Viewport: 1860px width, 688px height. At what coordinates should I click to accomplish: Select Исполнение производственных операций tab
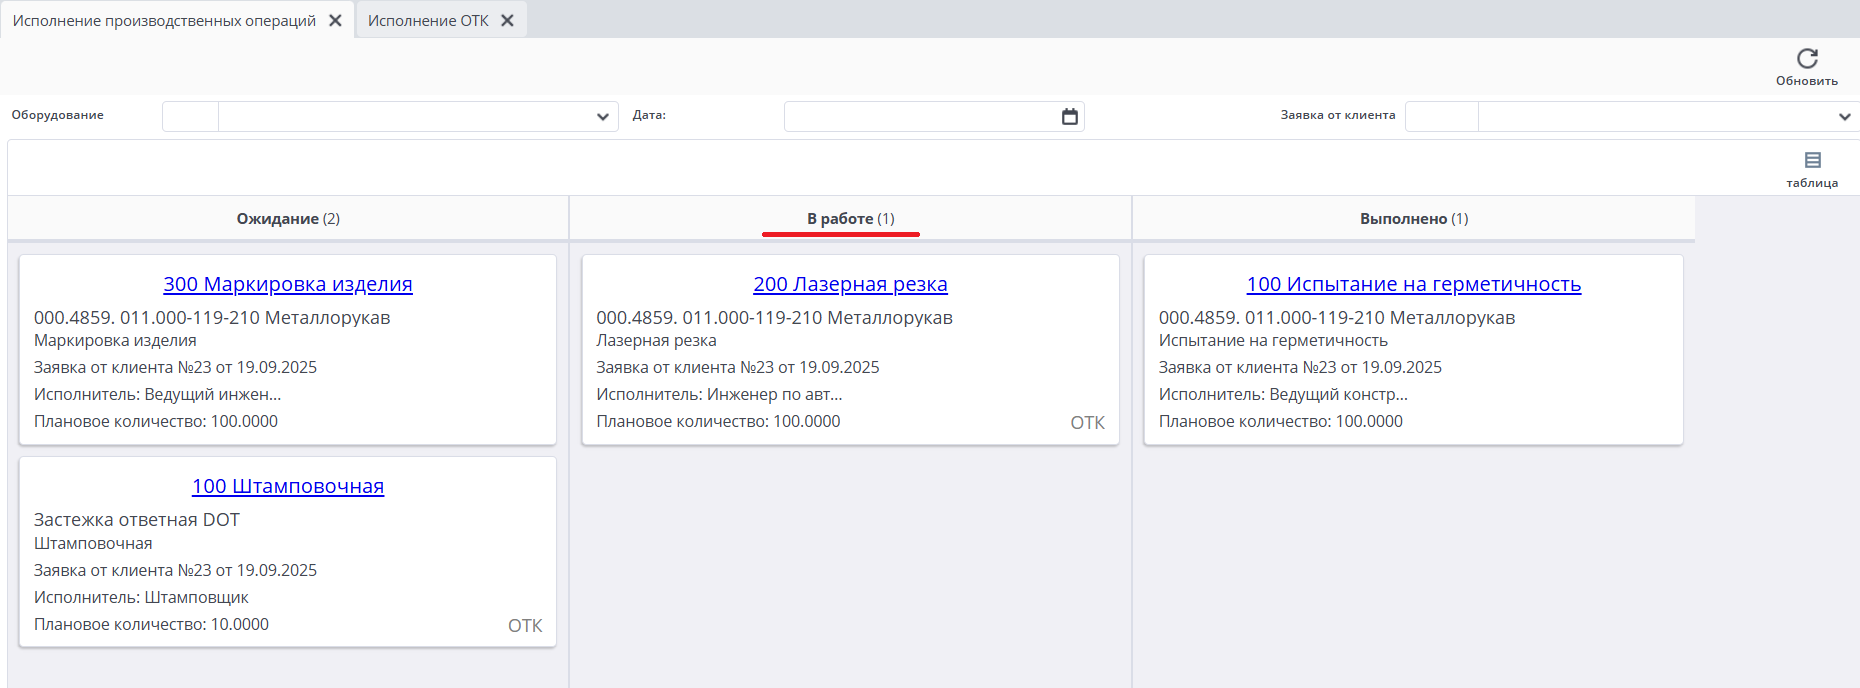[x=164, y=21]
